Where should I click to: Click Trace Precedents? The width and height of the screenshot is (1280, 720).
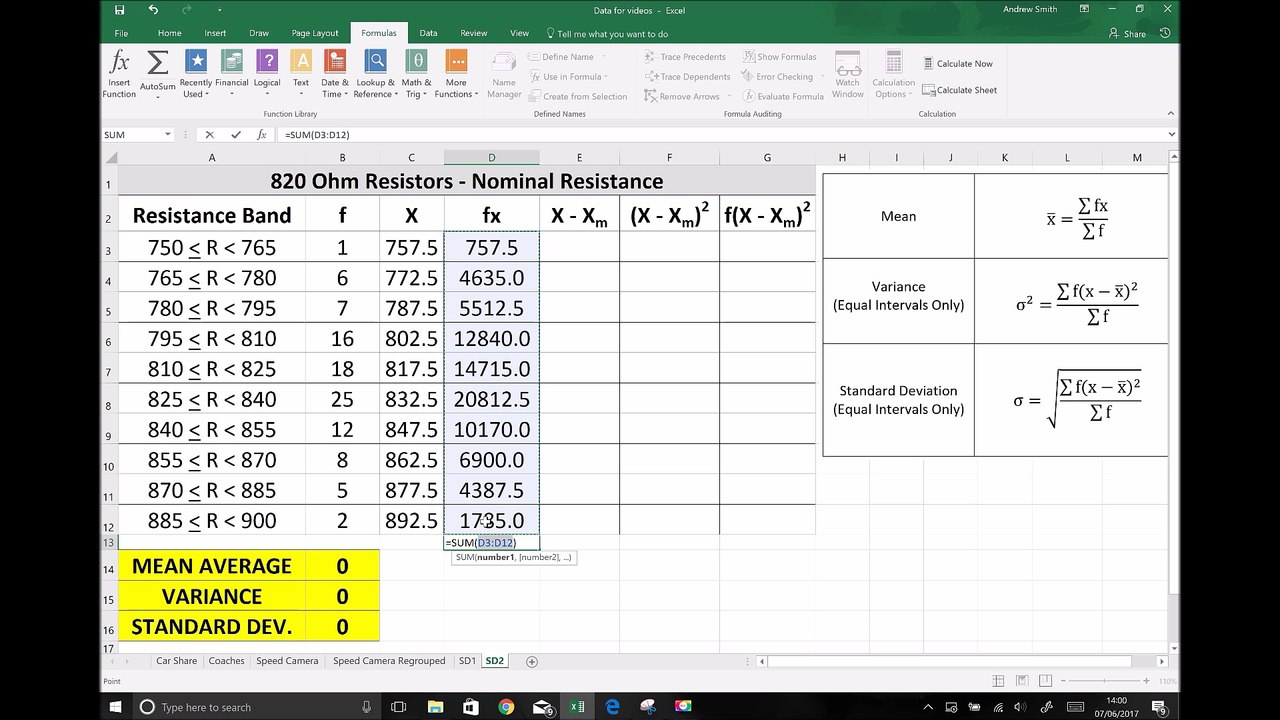(685, 57)
